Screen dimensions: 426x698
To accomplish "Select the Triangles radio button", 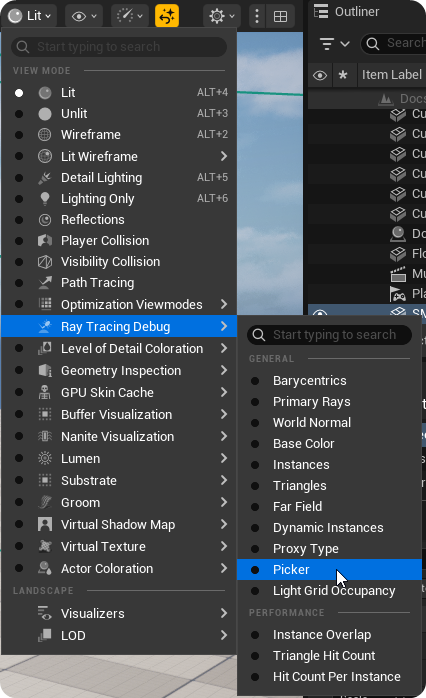I will (x=255, y=486).
